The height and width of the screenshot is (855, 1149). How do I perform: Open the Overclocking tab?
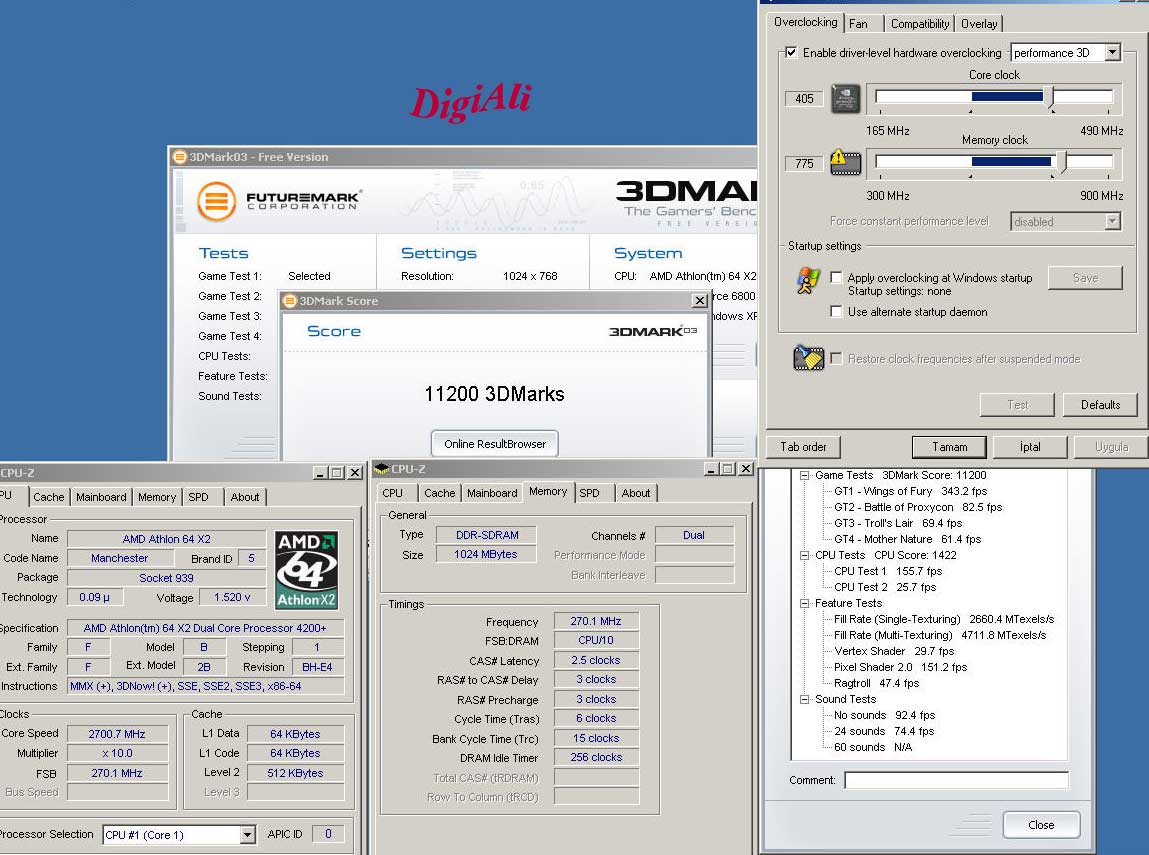pos(805,22)
